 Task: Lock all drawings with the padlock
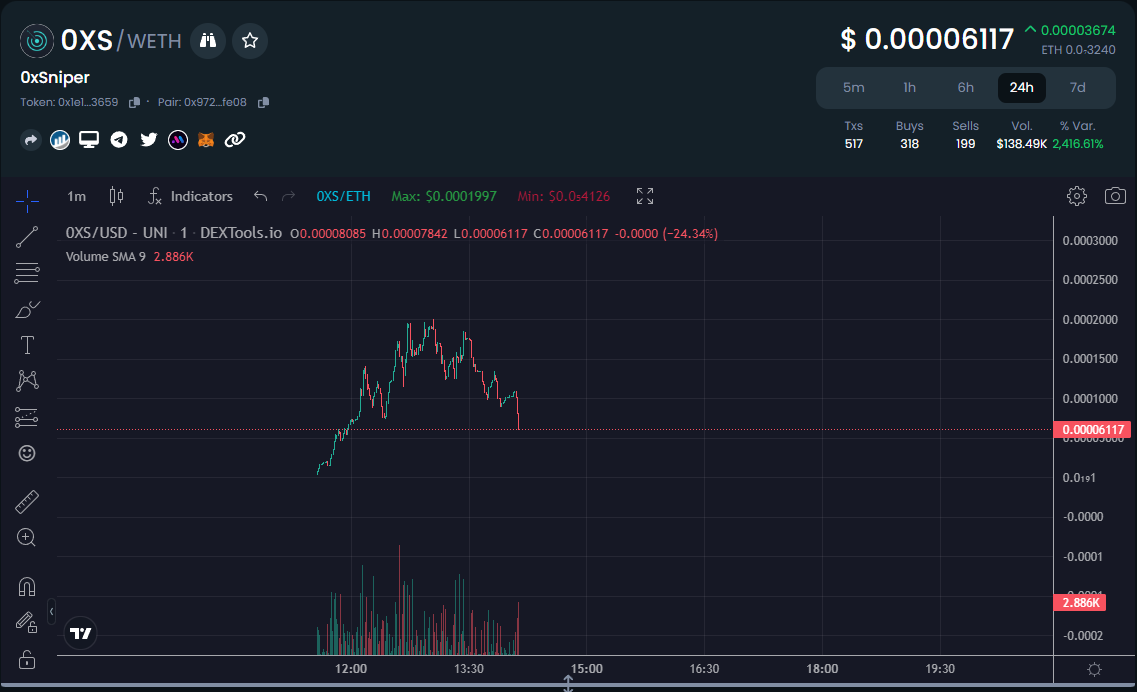coord(27,659)
